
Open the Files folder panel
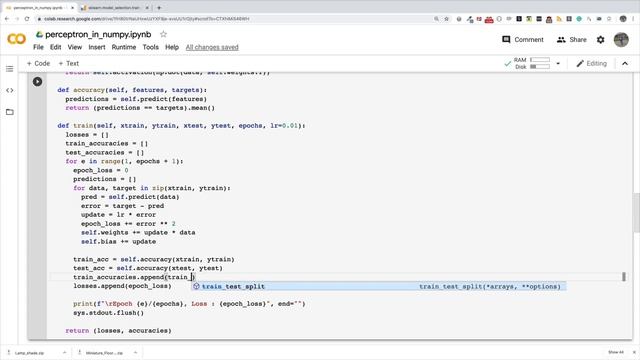10,112
